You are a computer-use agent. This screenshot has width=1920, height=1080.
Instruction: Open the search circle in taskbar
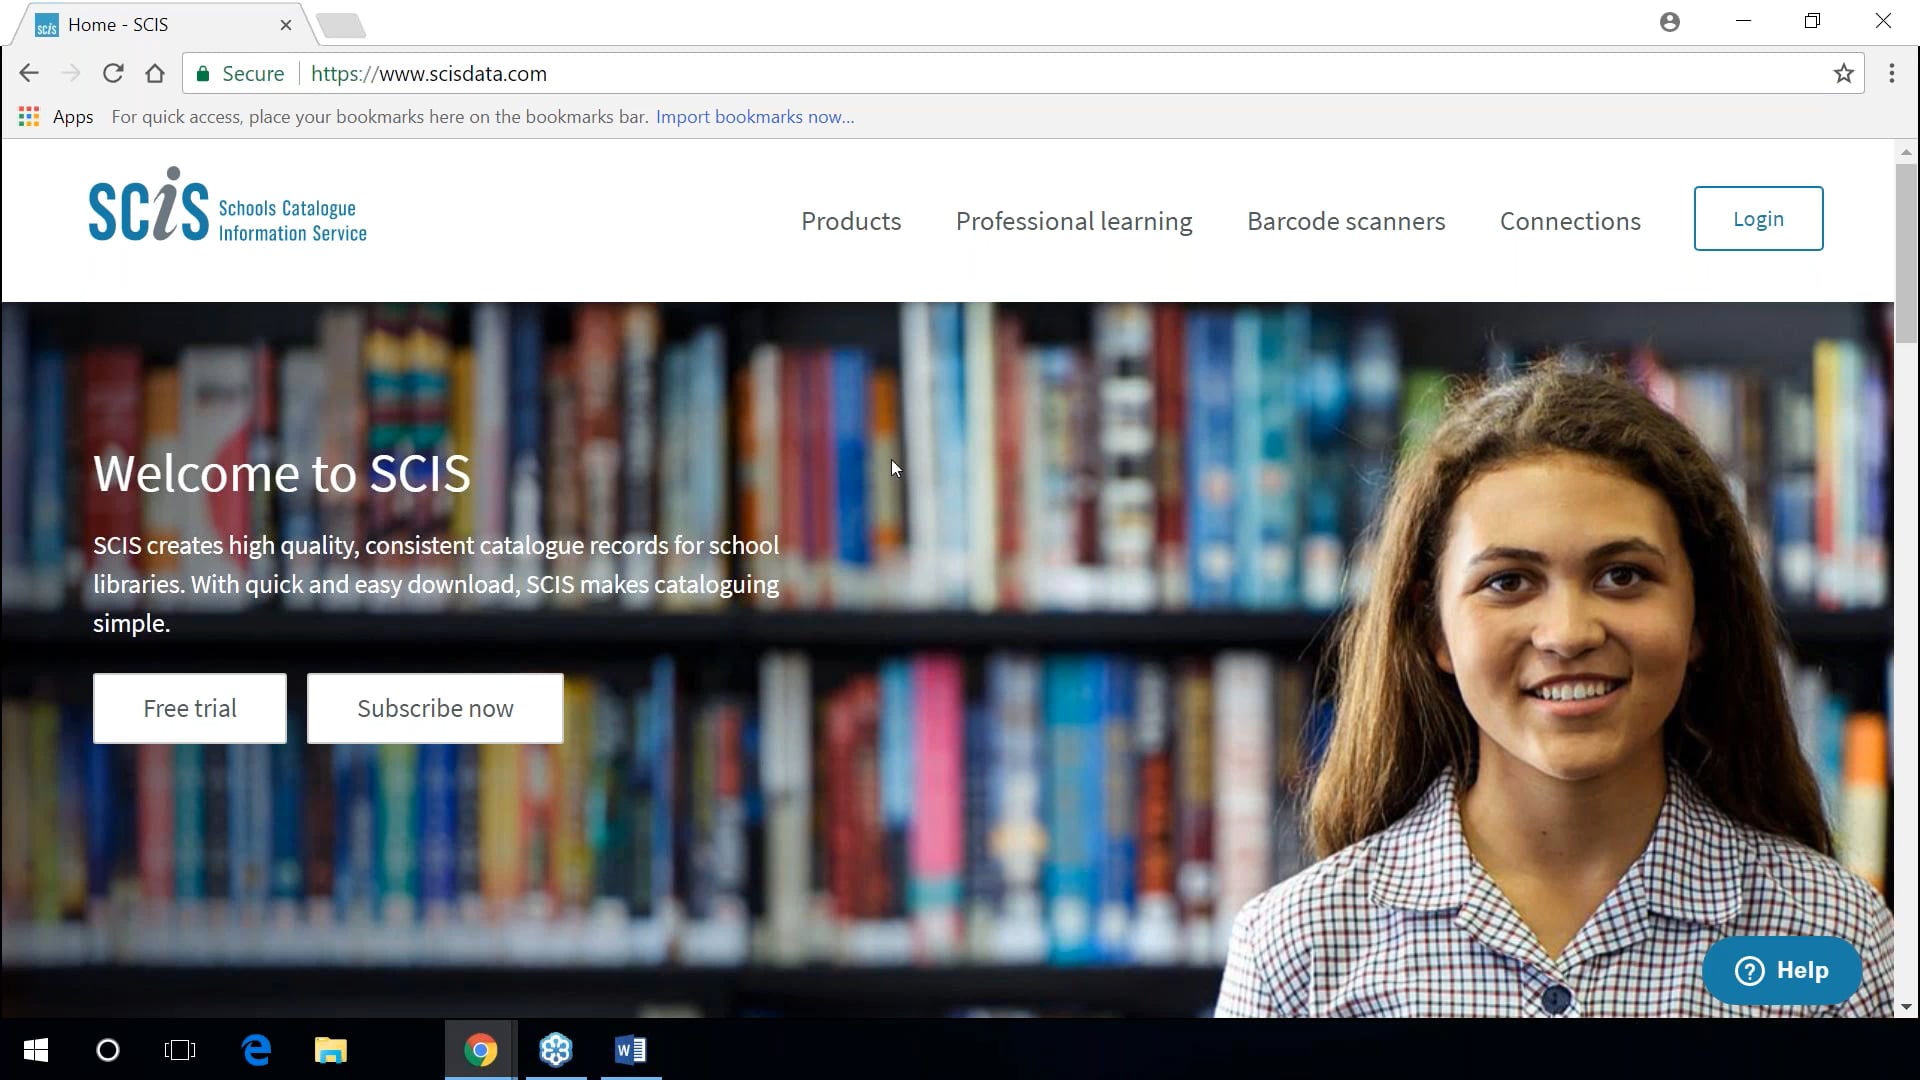108,1050
